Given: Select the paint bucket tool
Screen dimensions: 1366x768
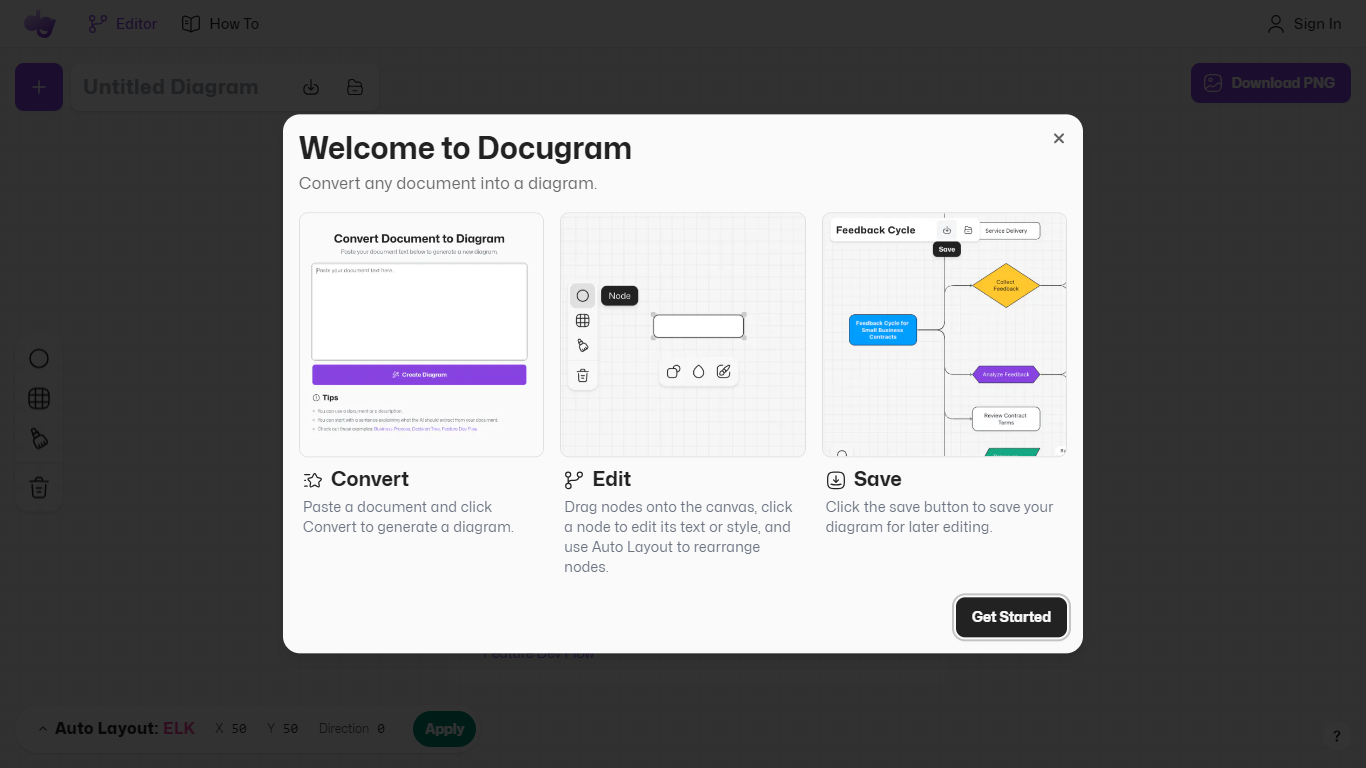Looking at the screenshot, I should 39,439.
